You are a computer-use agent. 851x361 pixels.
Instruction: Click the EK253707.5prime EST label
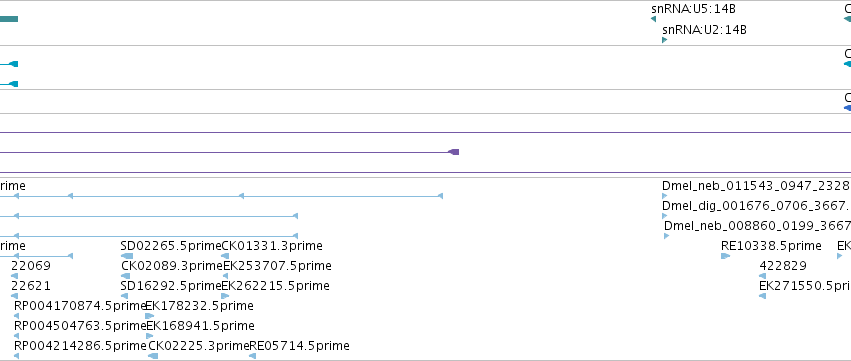[277, 266]
